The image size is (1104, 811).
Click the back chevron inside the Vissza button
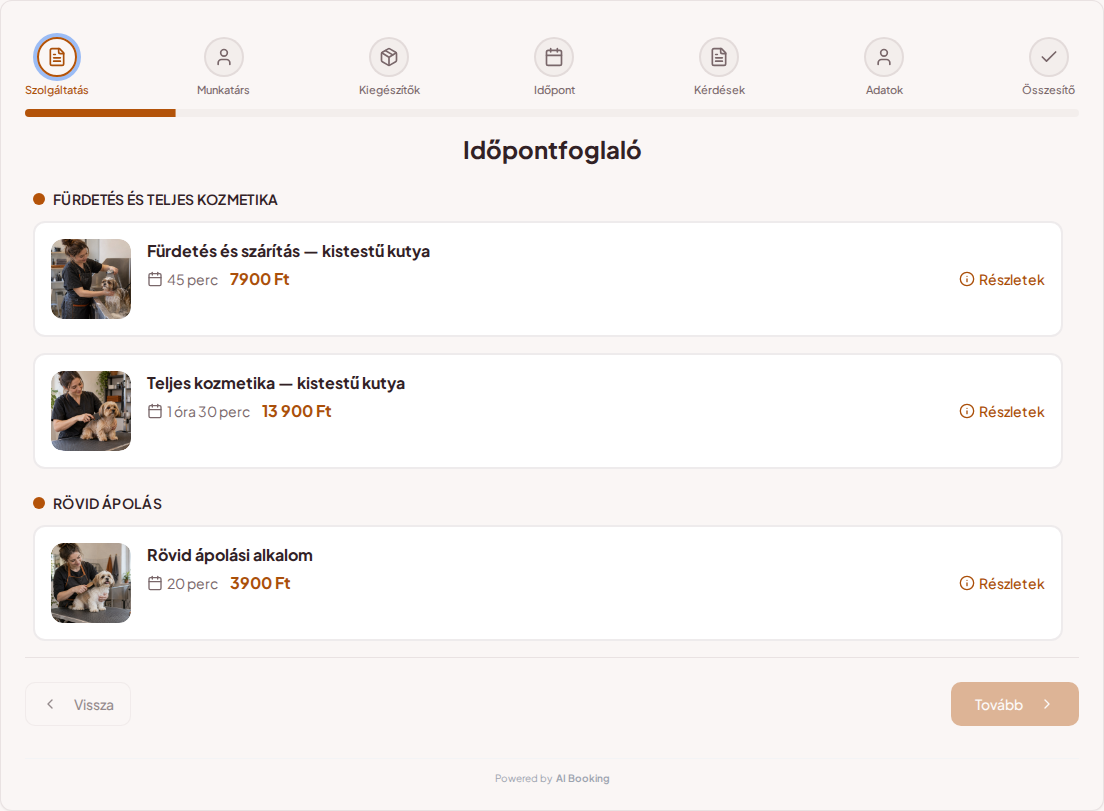(50, 704)
